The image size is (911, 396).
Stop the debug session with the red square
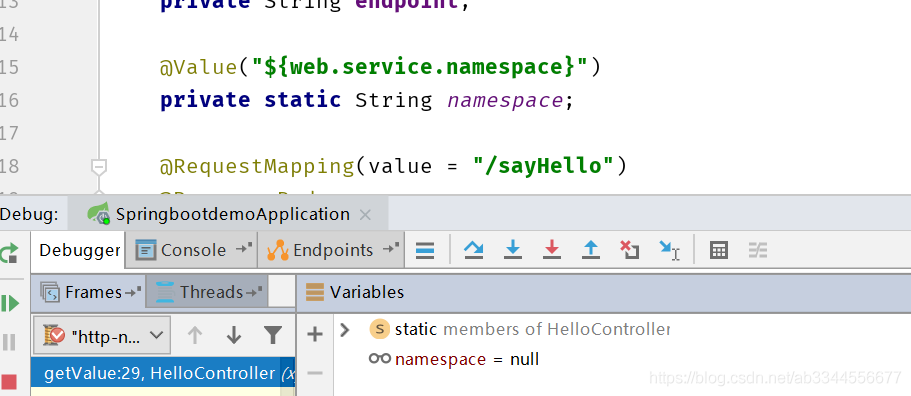[9, 381]
